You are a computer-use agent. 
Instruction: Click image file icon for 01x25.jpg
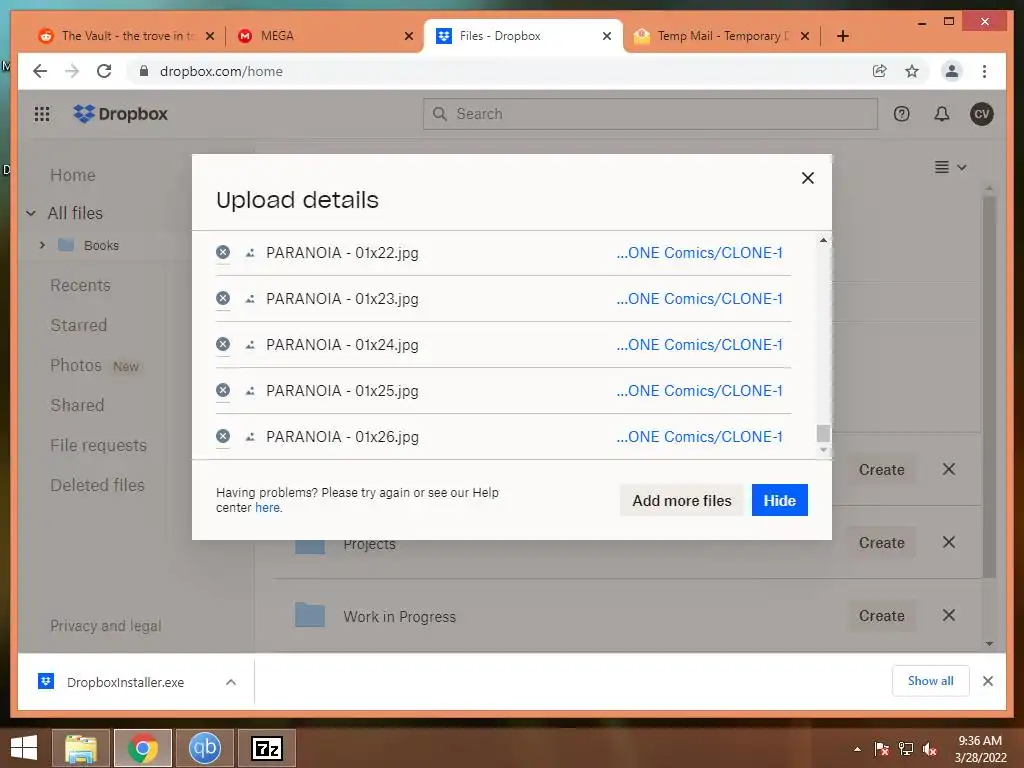[249, 391]
